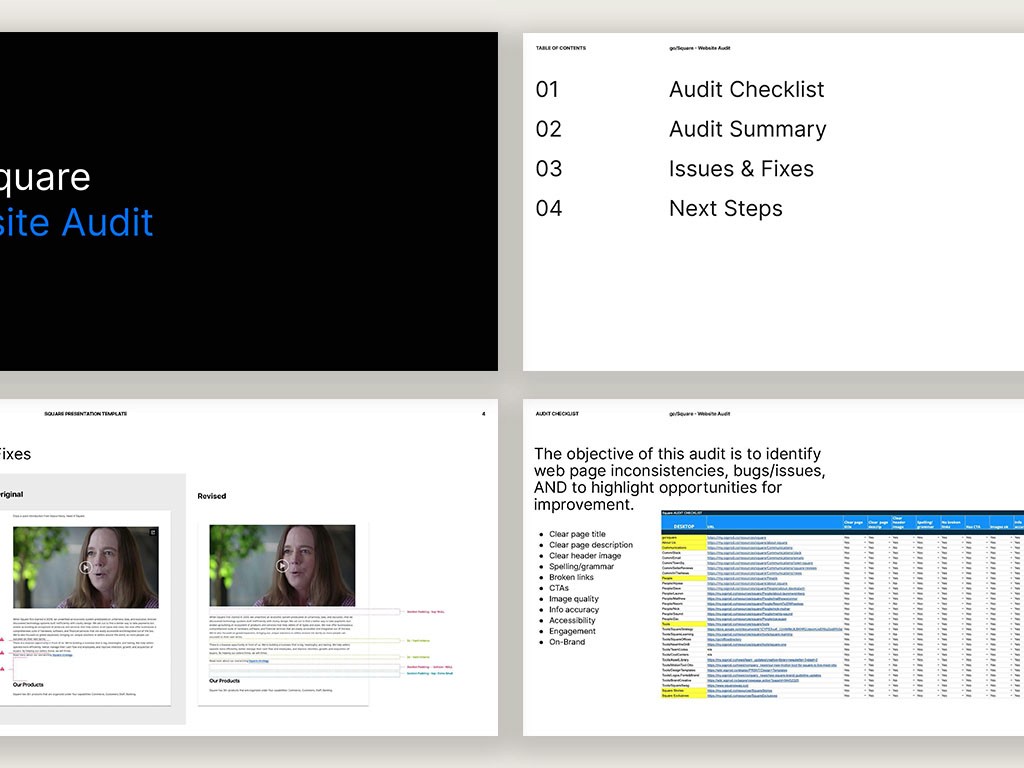This screenshot has height=768, width=1024.
Task: Select the black title slide with 'site Audit'
Action: (249, 201)
